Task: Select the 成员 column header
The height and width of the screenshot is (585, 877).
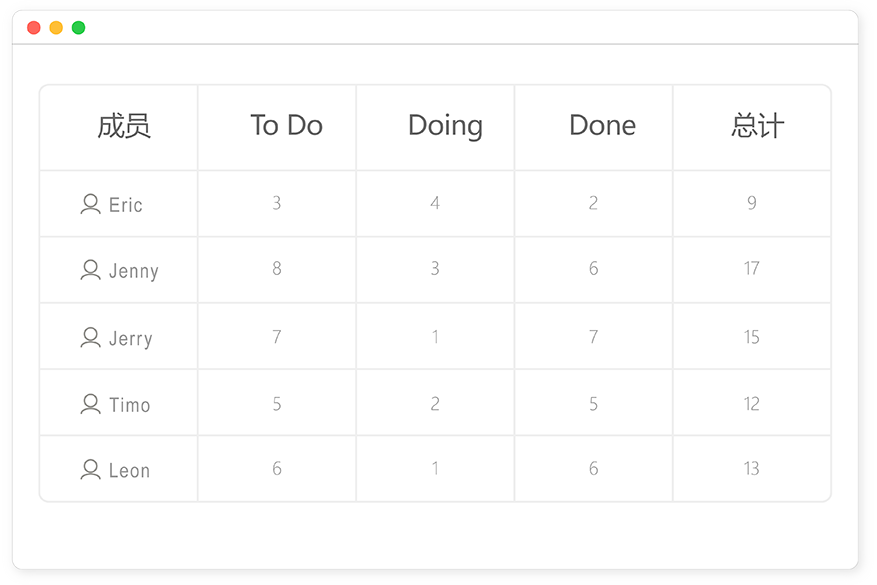Action: click(x=124, y=126)
